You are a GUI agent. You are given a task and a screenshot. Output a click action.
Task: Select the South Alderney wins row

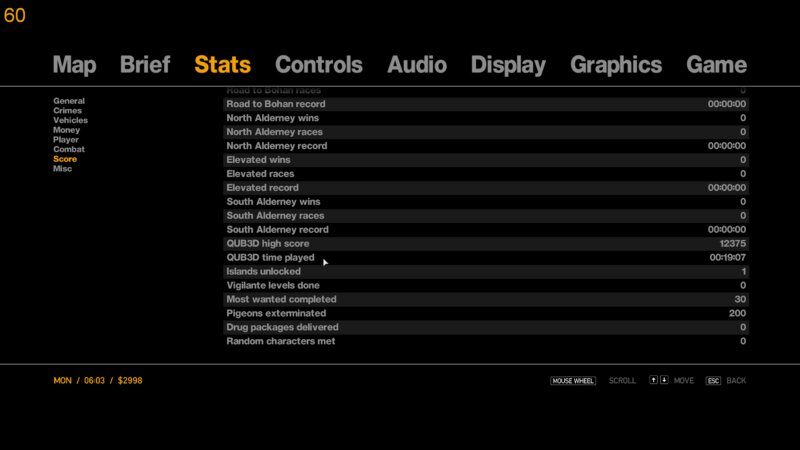pos(486,202)
